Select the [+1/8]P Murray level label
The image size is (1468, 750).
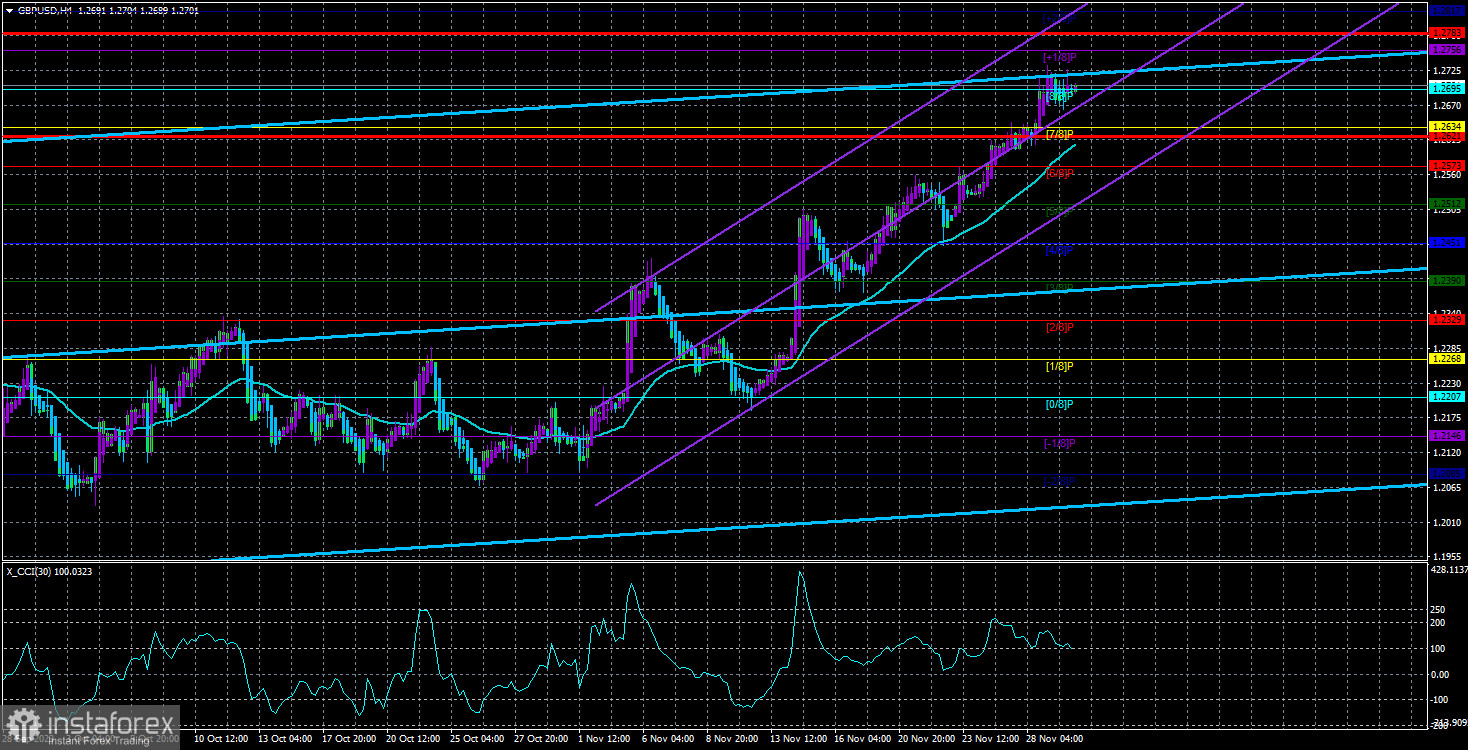tap(1059, 57)
